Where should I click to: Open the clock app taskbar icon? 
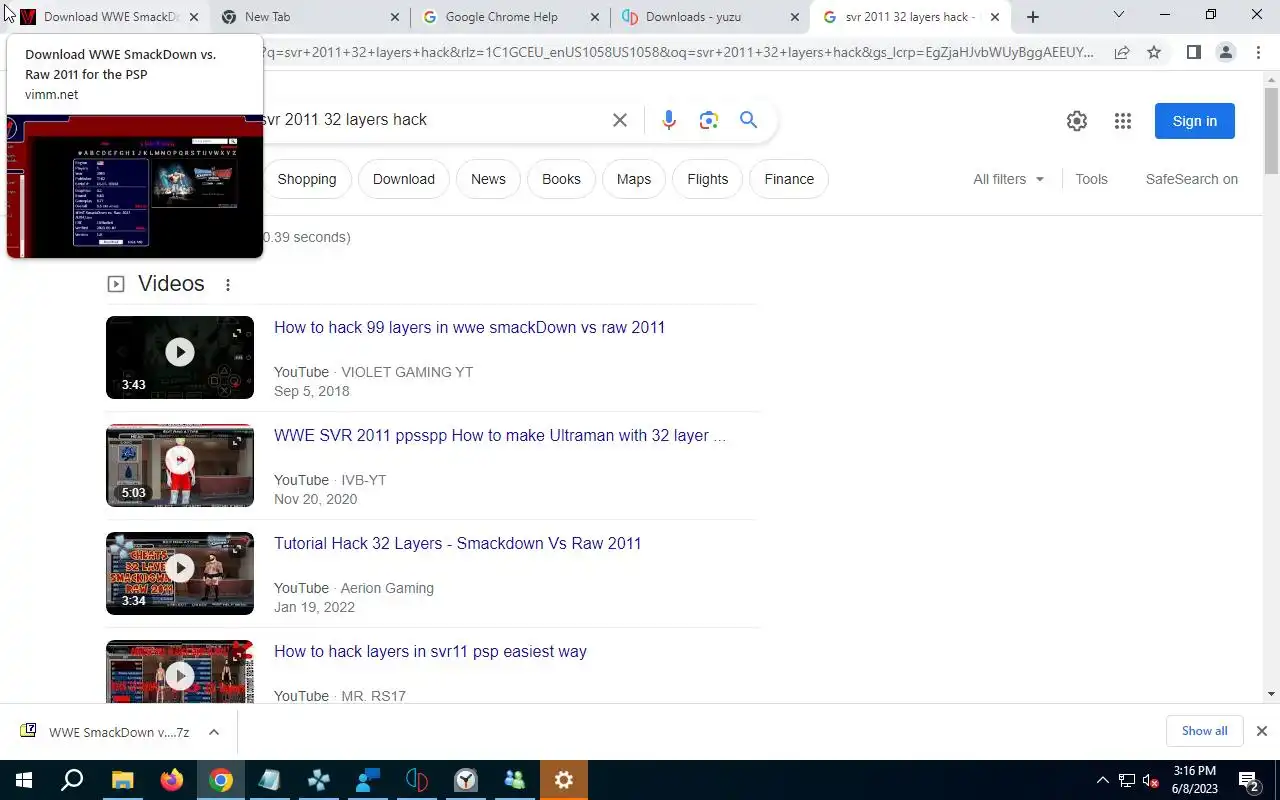coord(466,780)
